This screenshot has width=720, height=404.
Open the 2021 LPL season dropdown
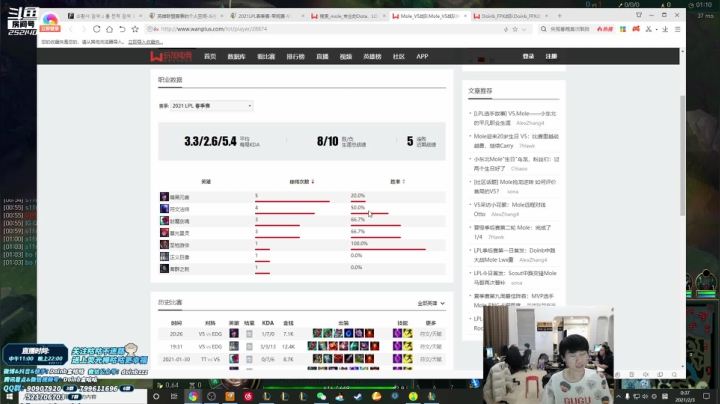(211, 106)
